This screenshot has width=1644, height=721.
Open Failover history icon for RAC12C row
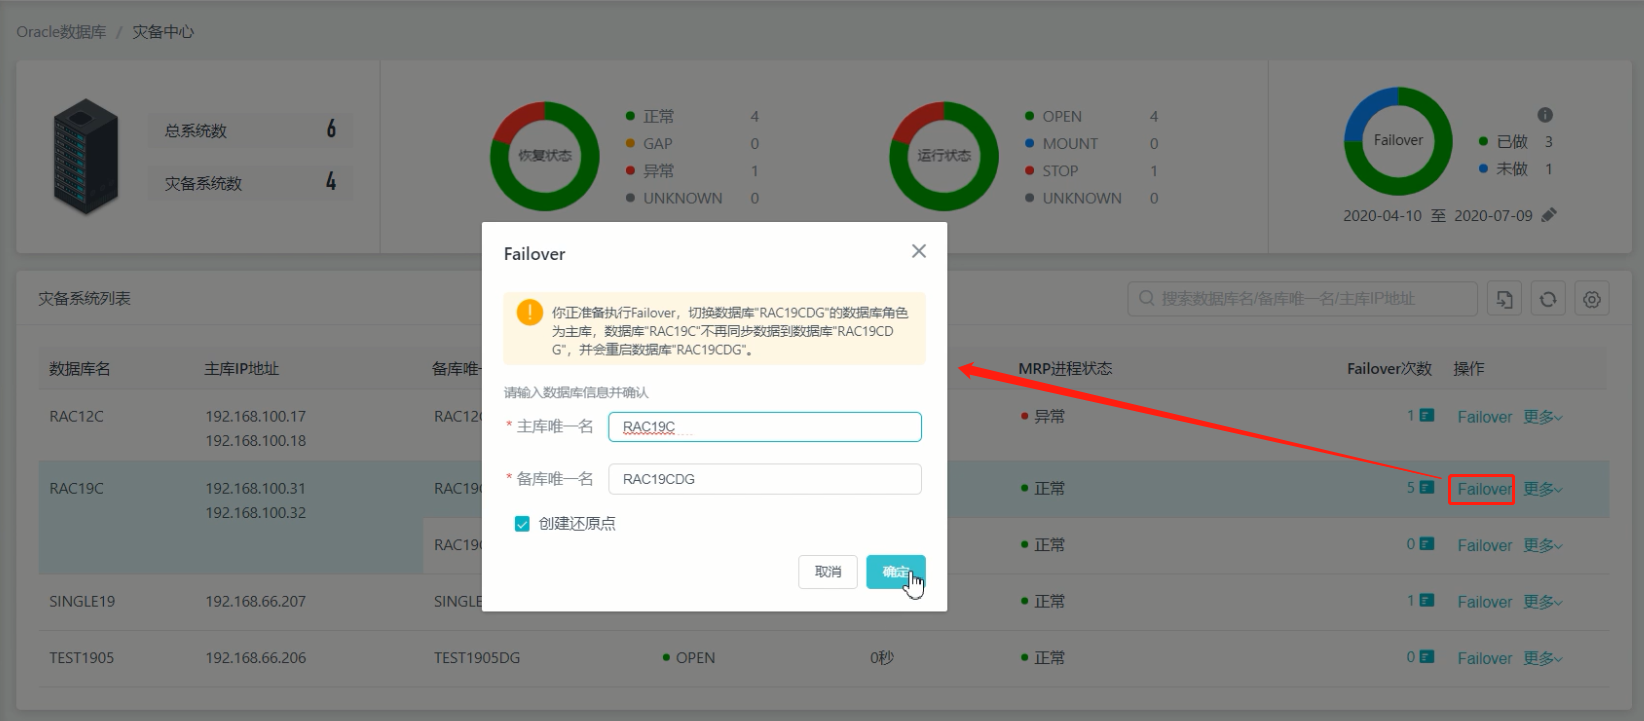[x=1427, y=415]
